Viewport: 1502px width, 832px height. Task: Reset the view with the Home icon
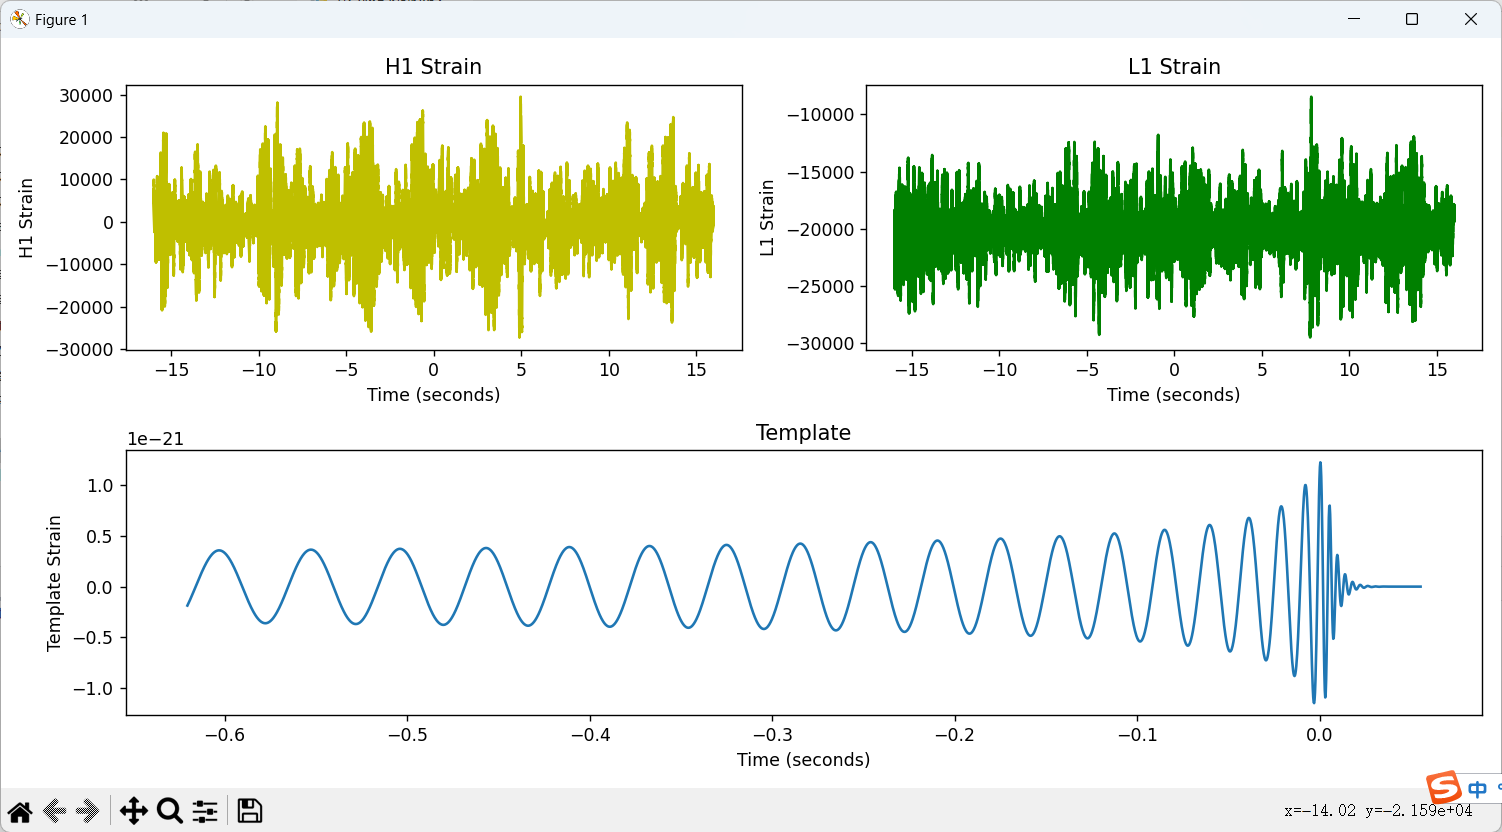pos(20,811)
